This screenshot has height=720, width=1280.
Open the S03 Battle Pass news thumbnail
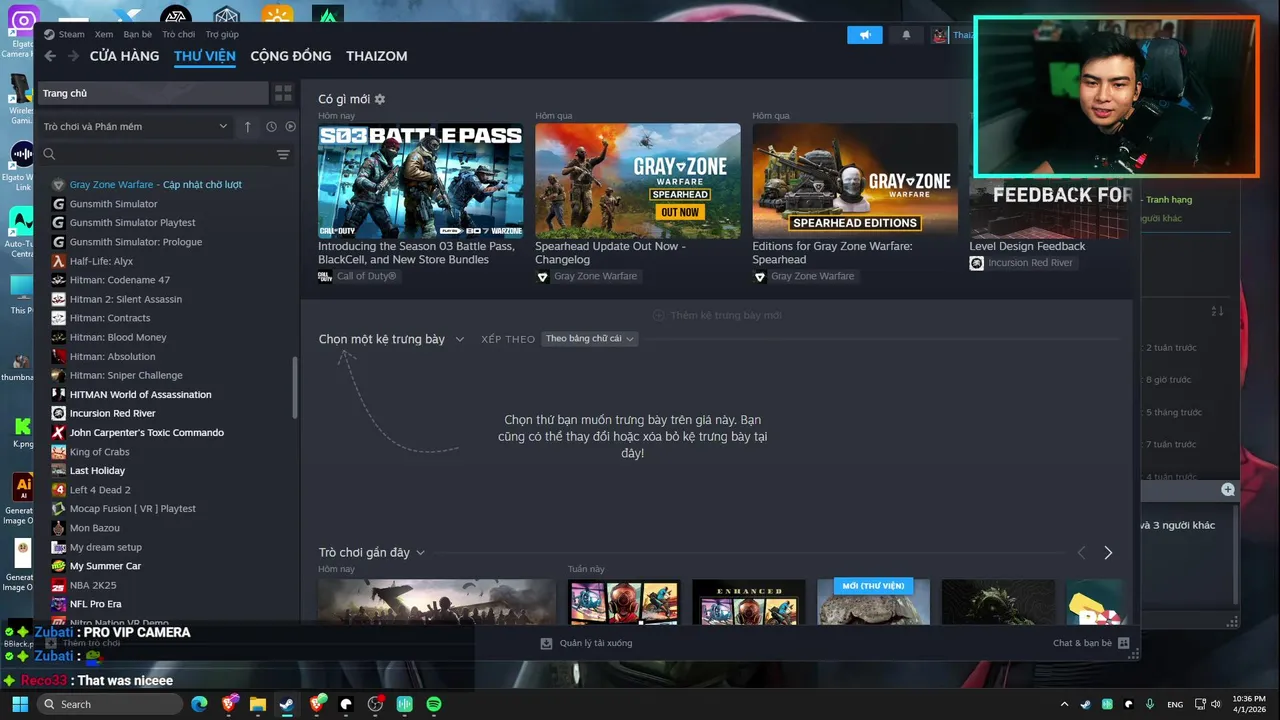(x=420, y=181)
